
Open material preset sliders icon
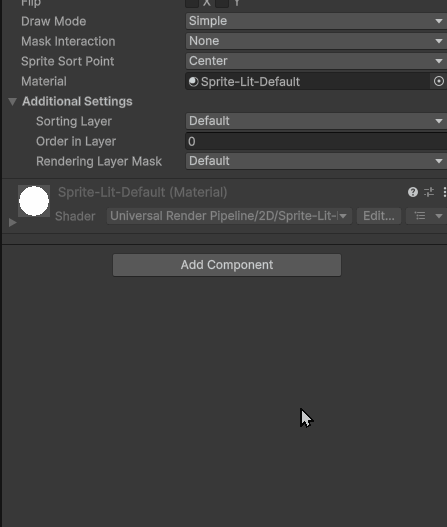429,192
